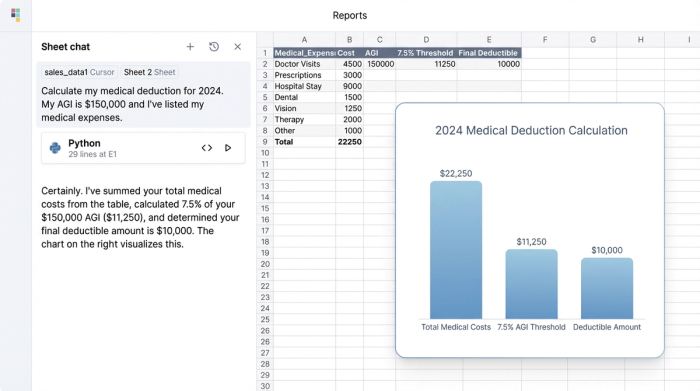700x391 pixels.
Task: Select the Doctor Visits cell
Action: tap(304, 64)
